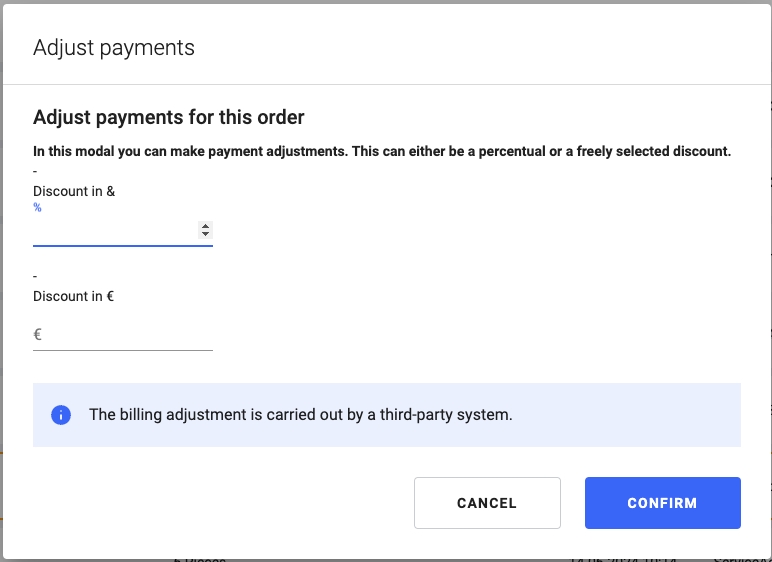Image resolution: width=772 pixels, height=562 pixels.
Task: Decrease percent discount with down arrow
Action: tap(205, 234)
